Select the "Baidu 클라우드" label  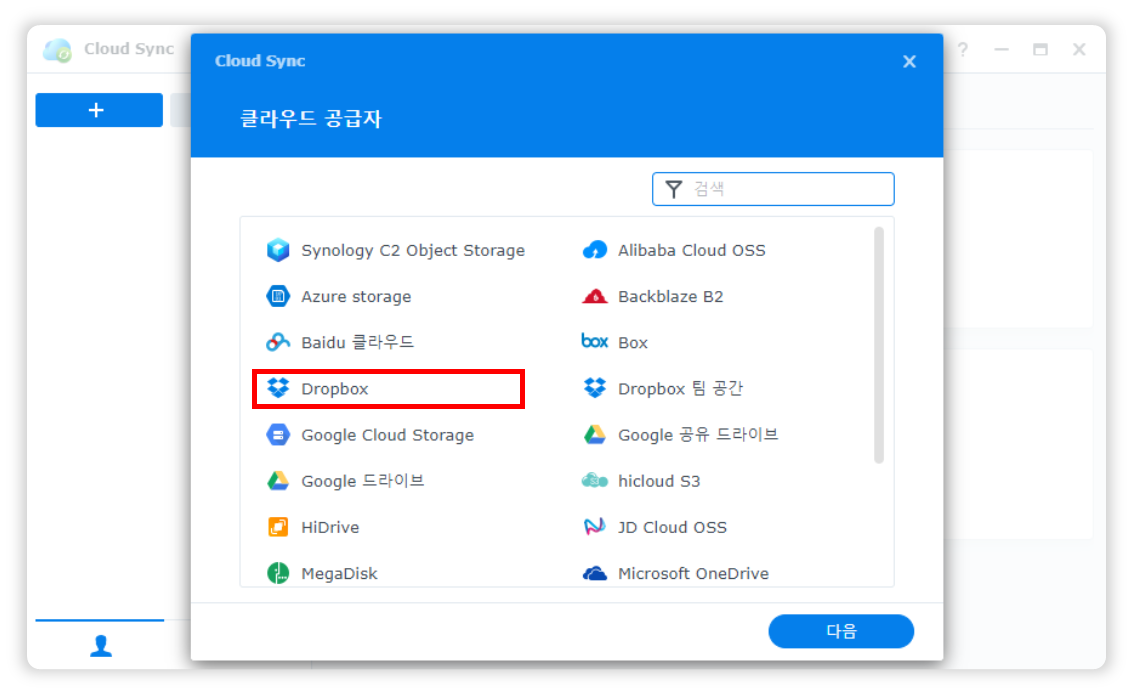click(x=358, y=342)
